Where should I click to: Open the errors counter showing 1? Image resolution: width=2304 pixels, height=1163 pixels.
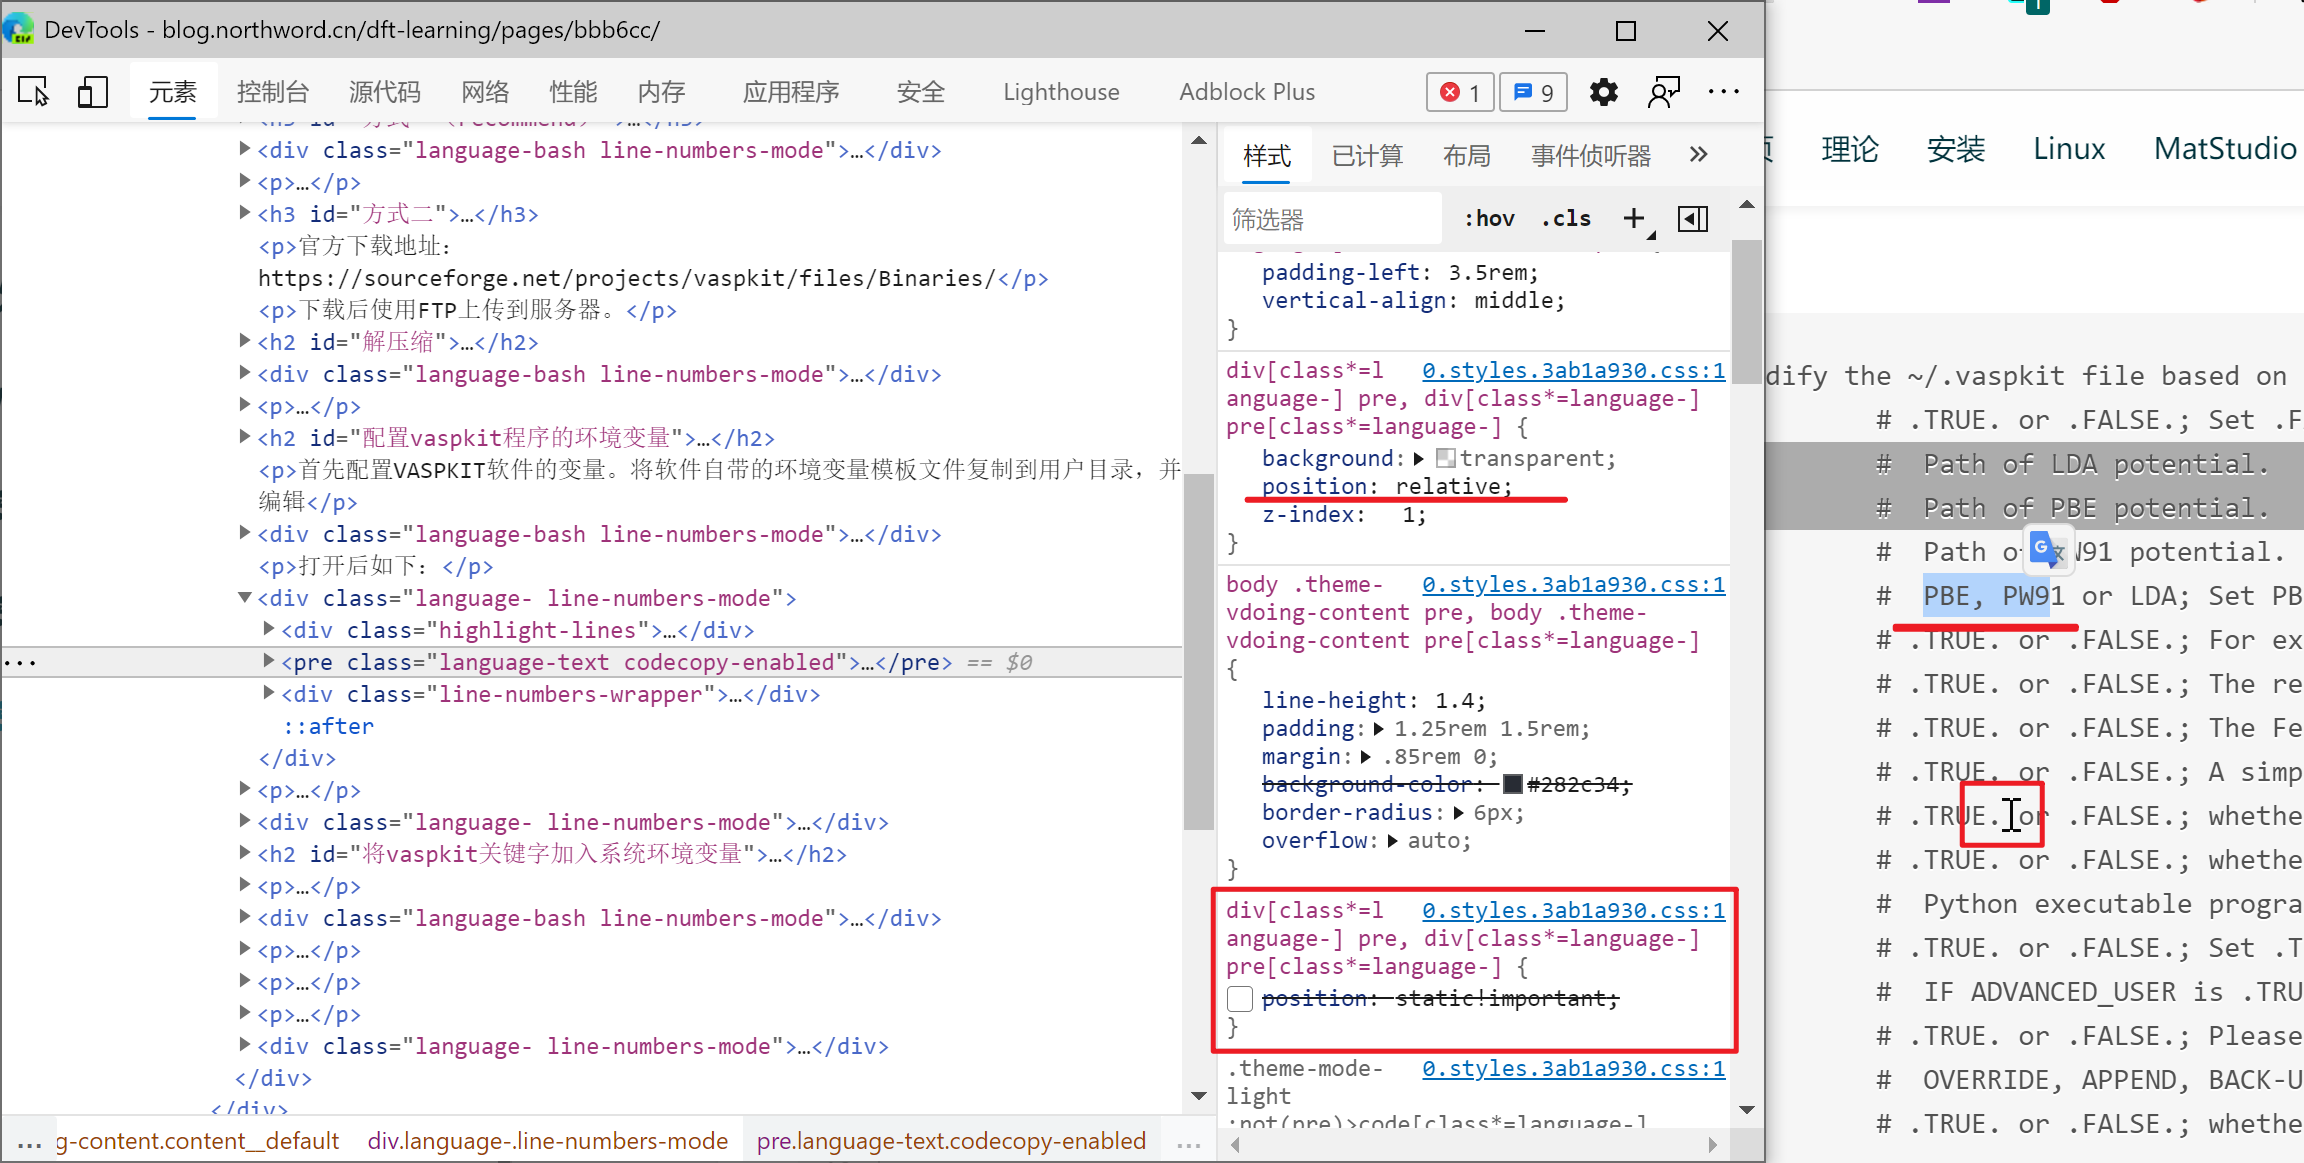tap(1459, 91)
